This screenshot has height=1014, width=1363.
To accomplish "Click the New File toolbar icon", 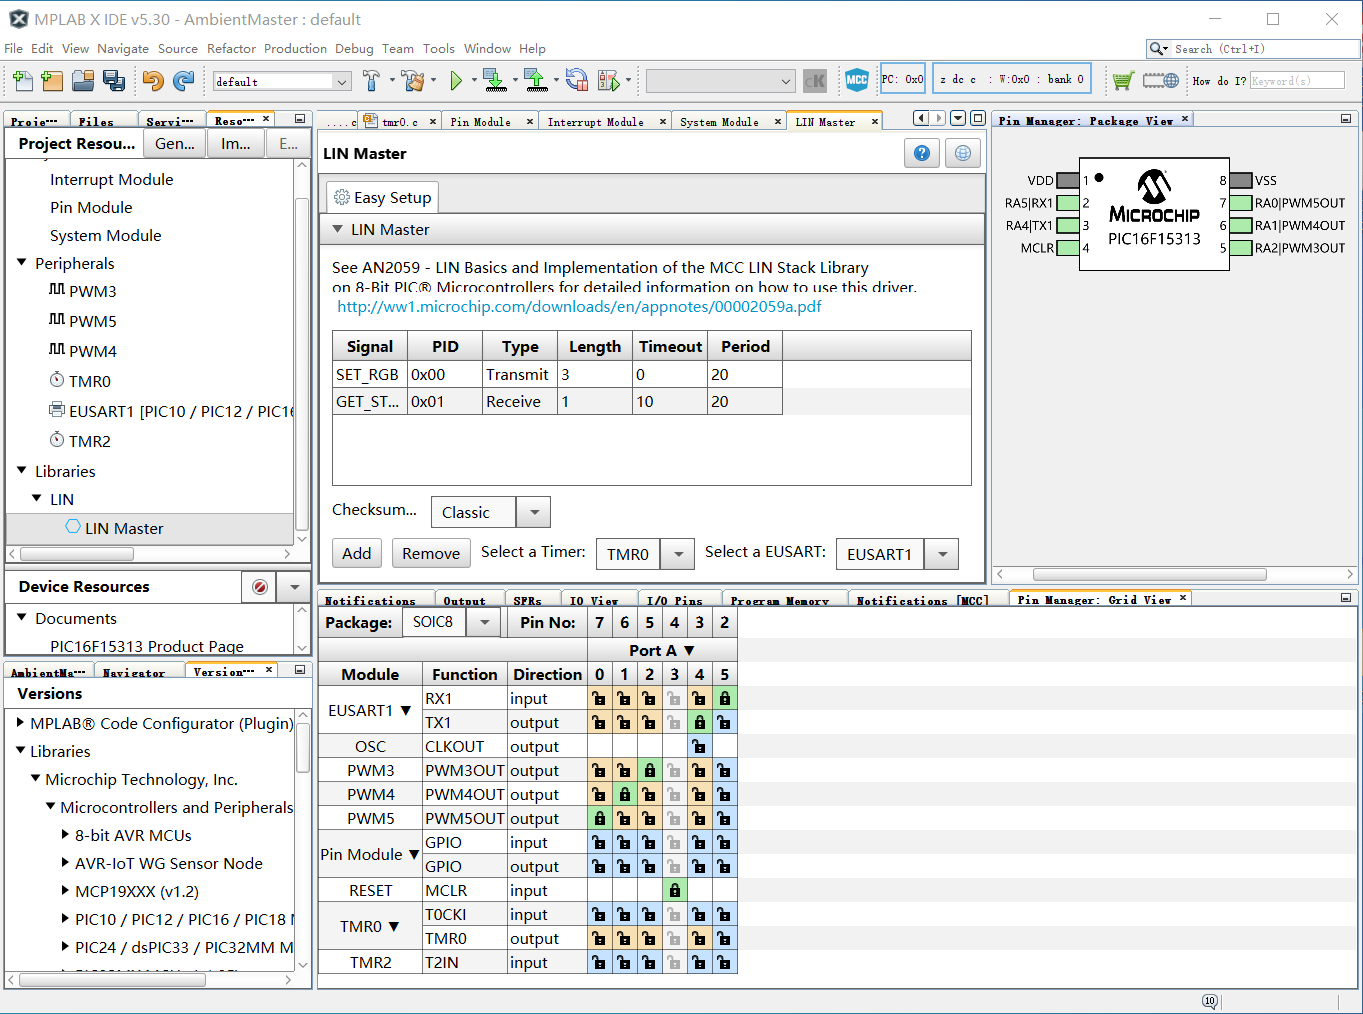I will coord(22,81).
